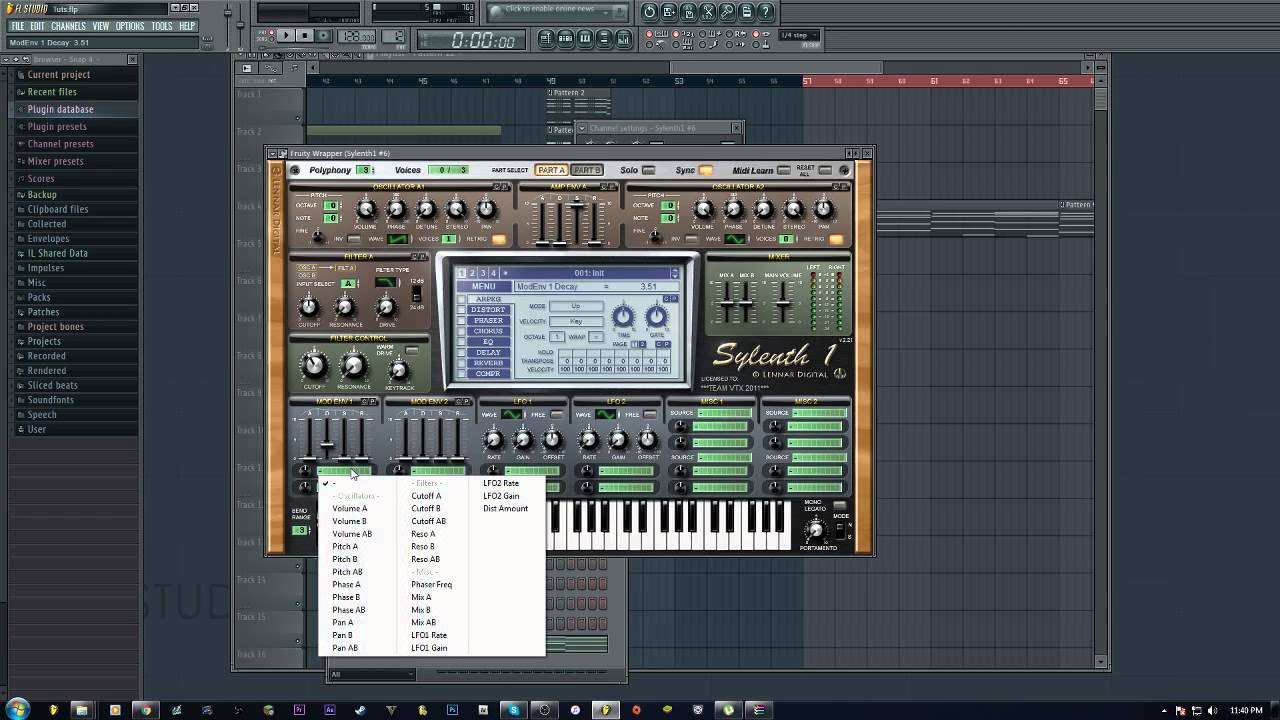Viewport: 1280px width, 720px height.
Task: Choose Pan B from the destination menu
Action: point(342,635)
